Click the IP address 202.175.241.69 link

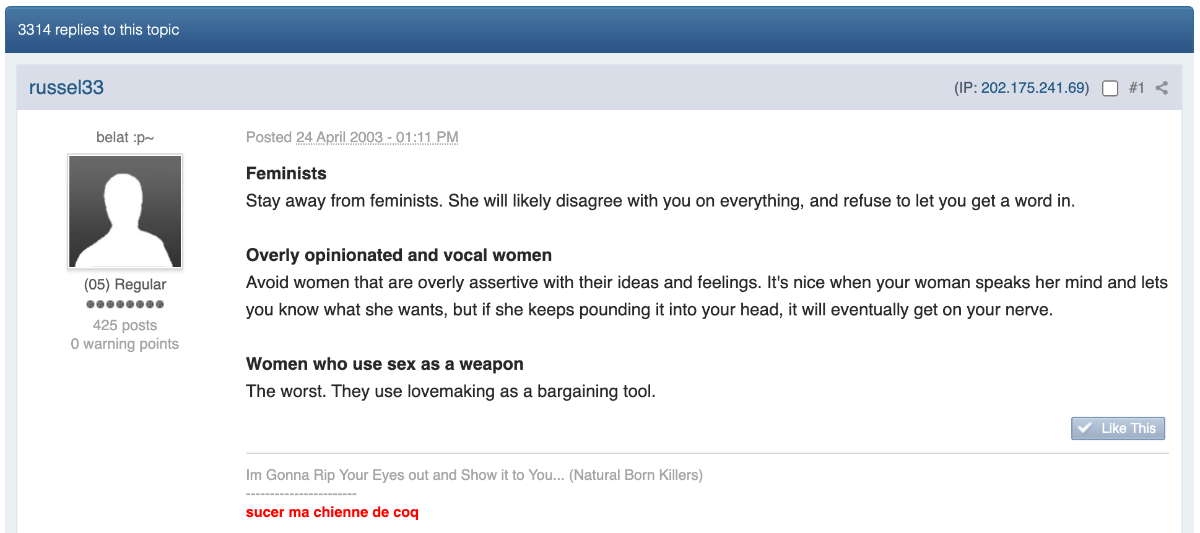pyautogui.click(x=1034, y=88)
